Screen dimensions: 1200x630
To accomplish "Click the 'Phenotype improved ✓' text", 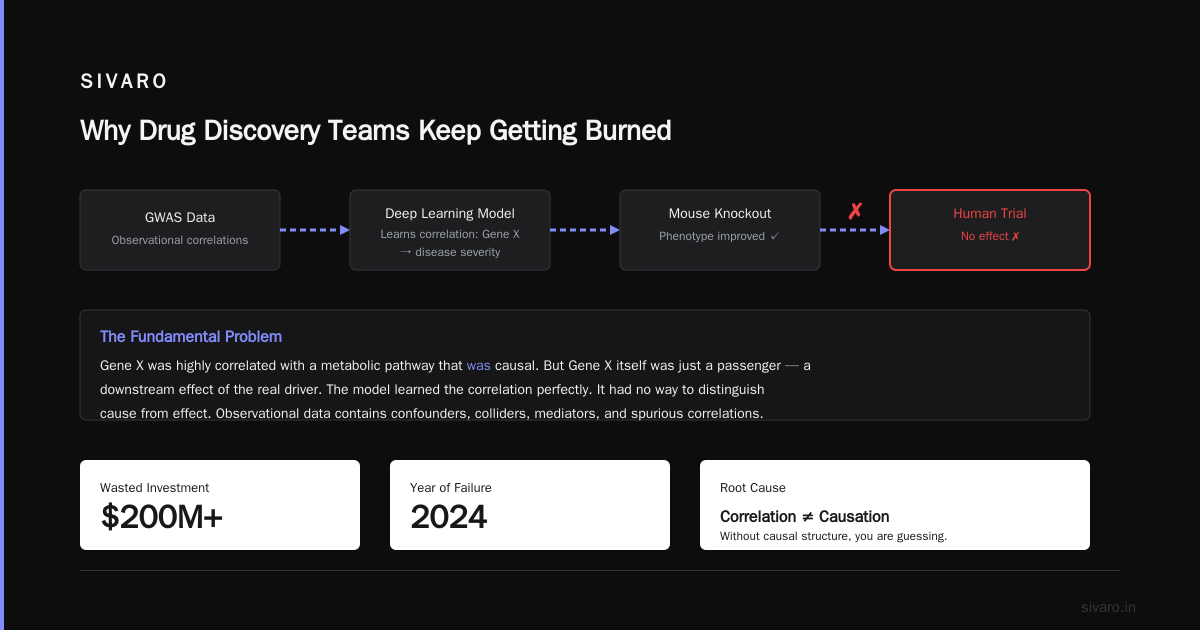I will click(719, 236).
